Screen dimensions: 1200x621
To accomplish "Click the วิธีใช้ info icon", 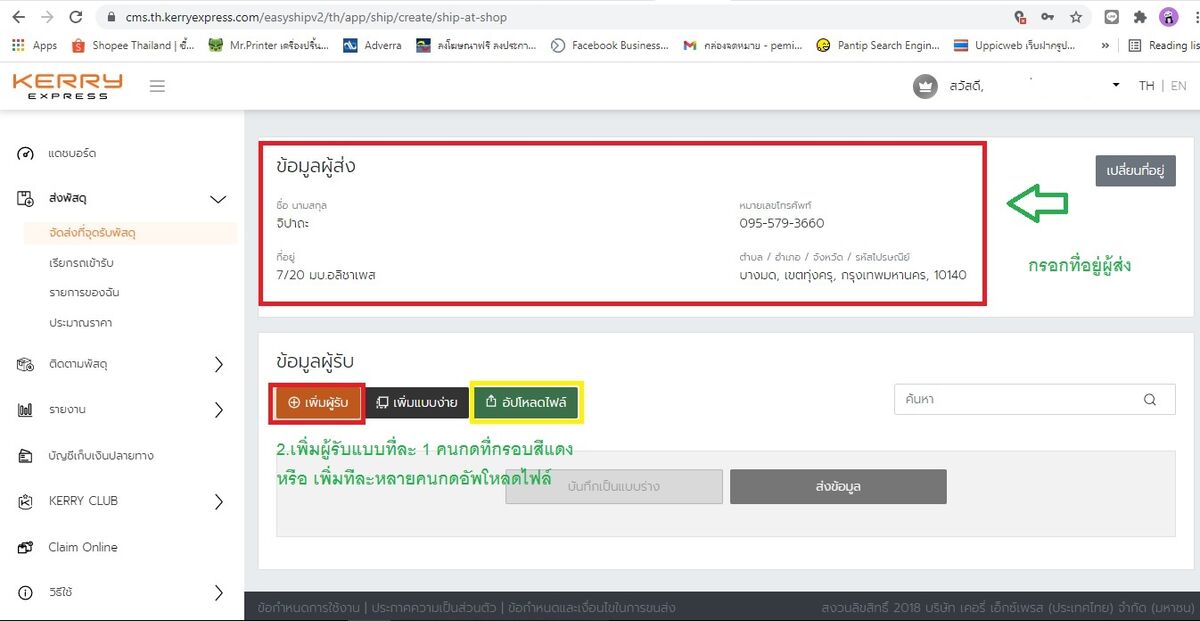I will coord(26,593).
